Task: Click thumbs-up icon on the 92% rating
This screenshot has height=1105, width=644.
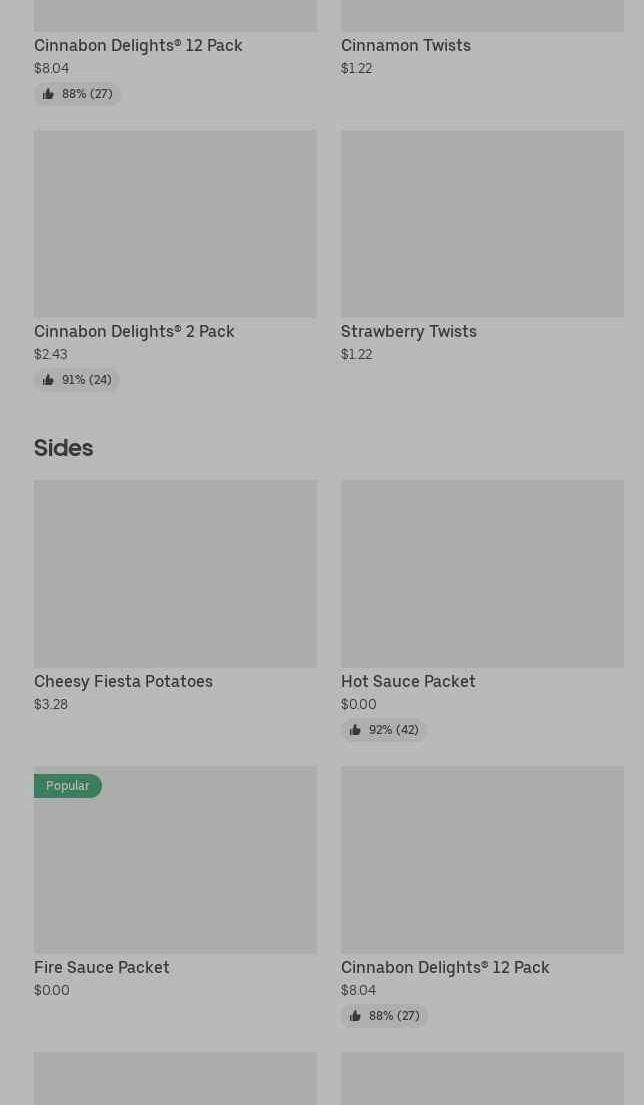Action: point(355,730)
